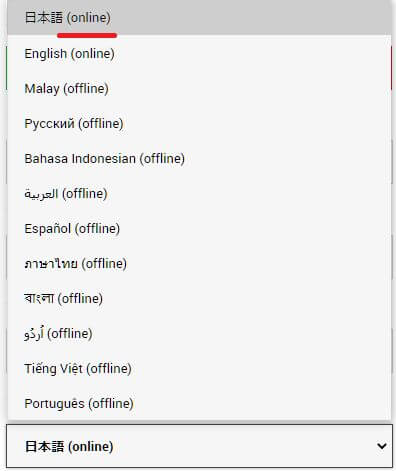Click the (offline) text after Tiếng Việt

(109, 369)
